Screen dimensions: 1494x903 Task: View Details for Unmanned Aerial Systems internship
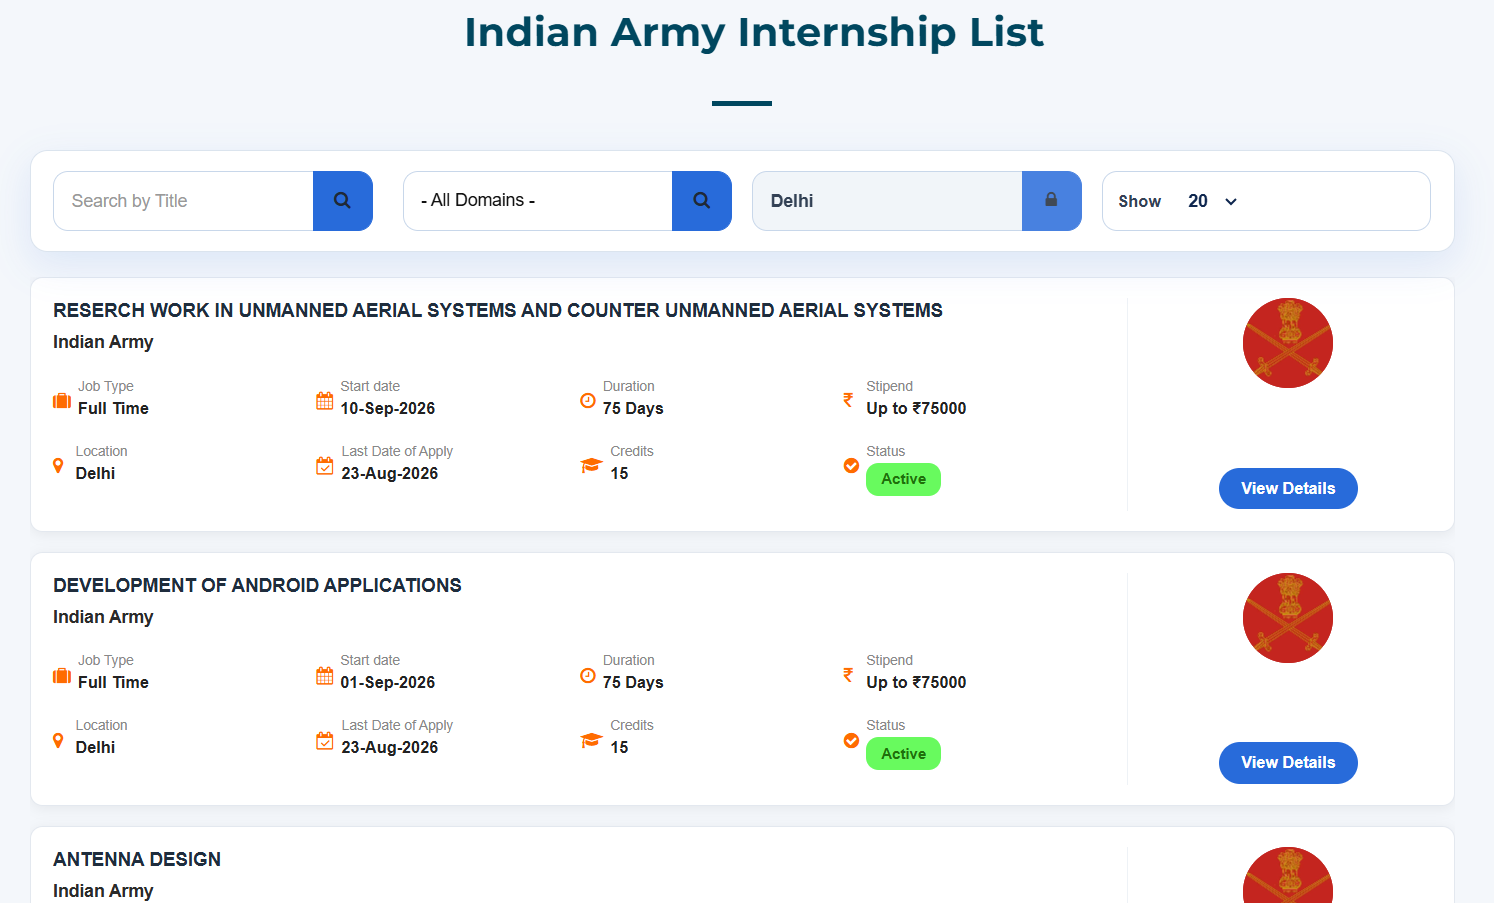[x=1288, y=488]
